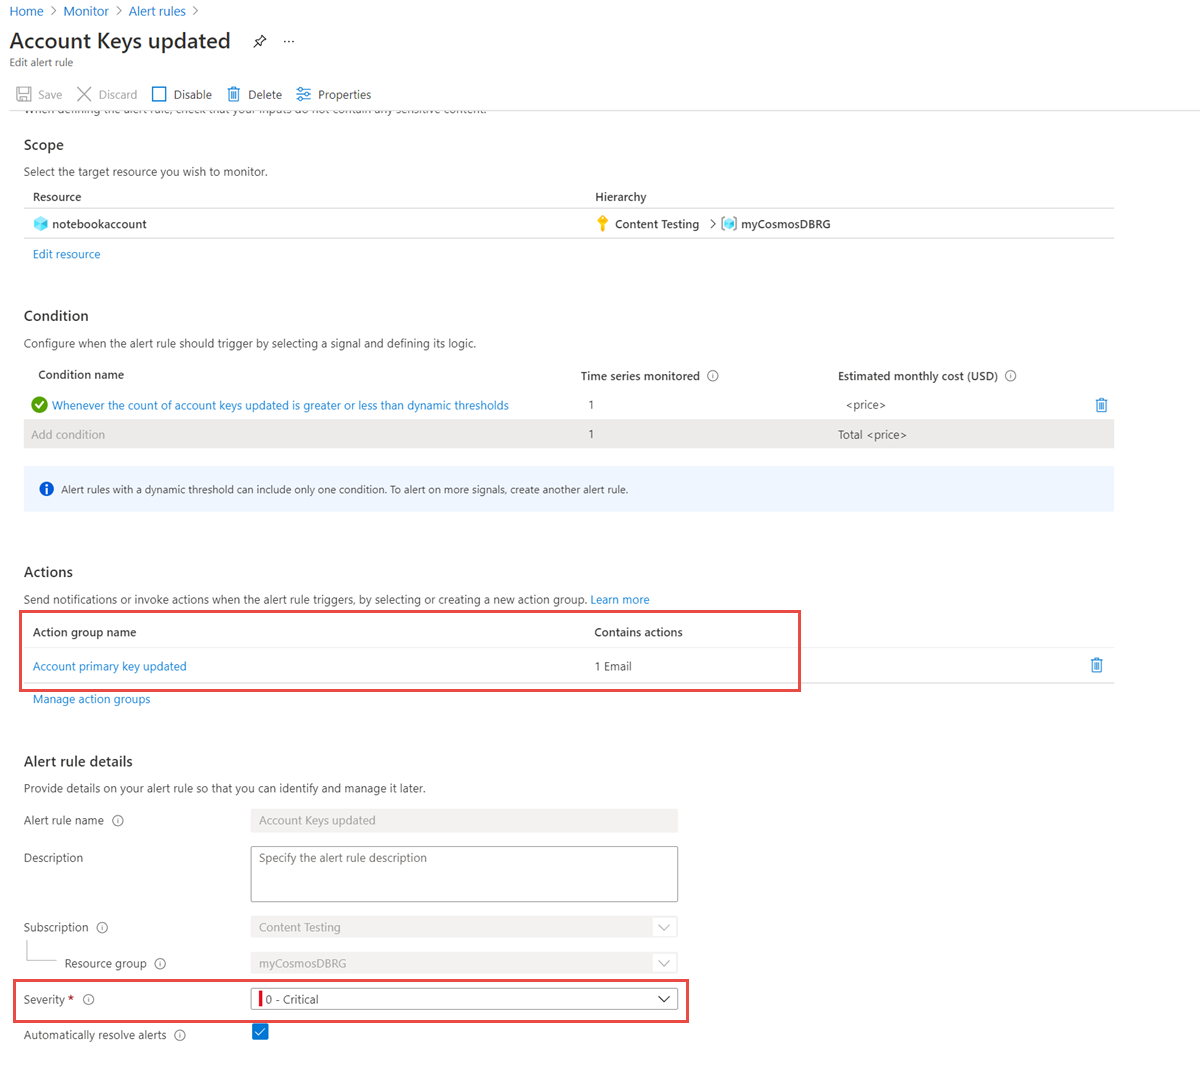Toggle Automatically resolve alerts checkbox
Viewport: 1200px width, 1069px height.
260,1032
